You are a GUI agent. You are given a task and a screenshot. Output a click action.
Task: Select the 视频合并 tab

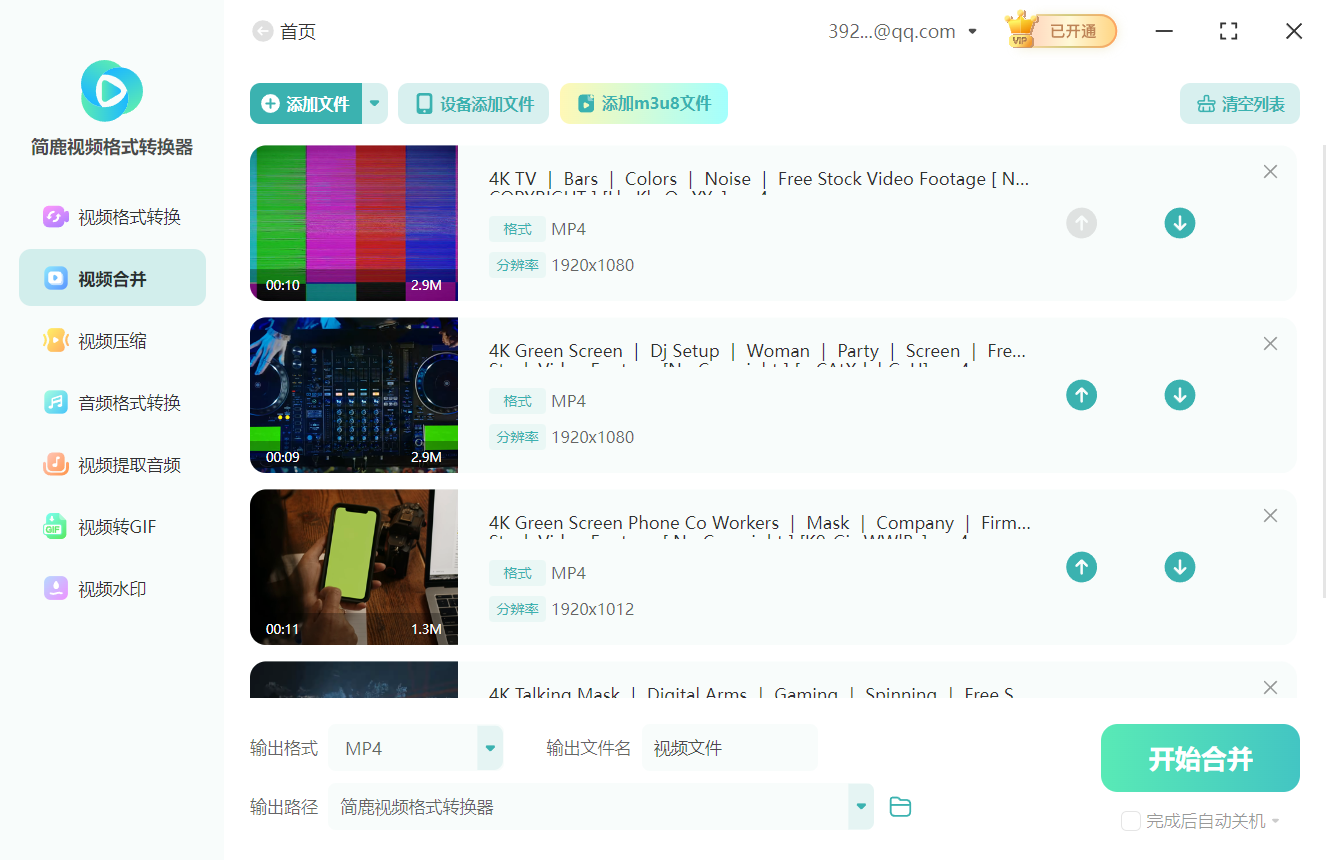point(112,278)
